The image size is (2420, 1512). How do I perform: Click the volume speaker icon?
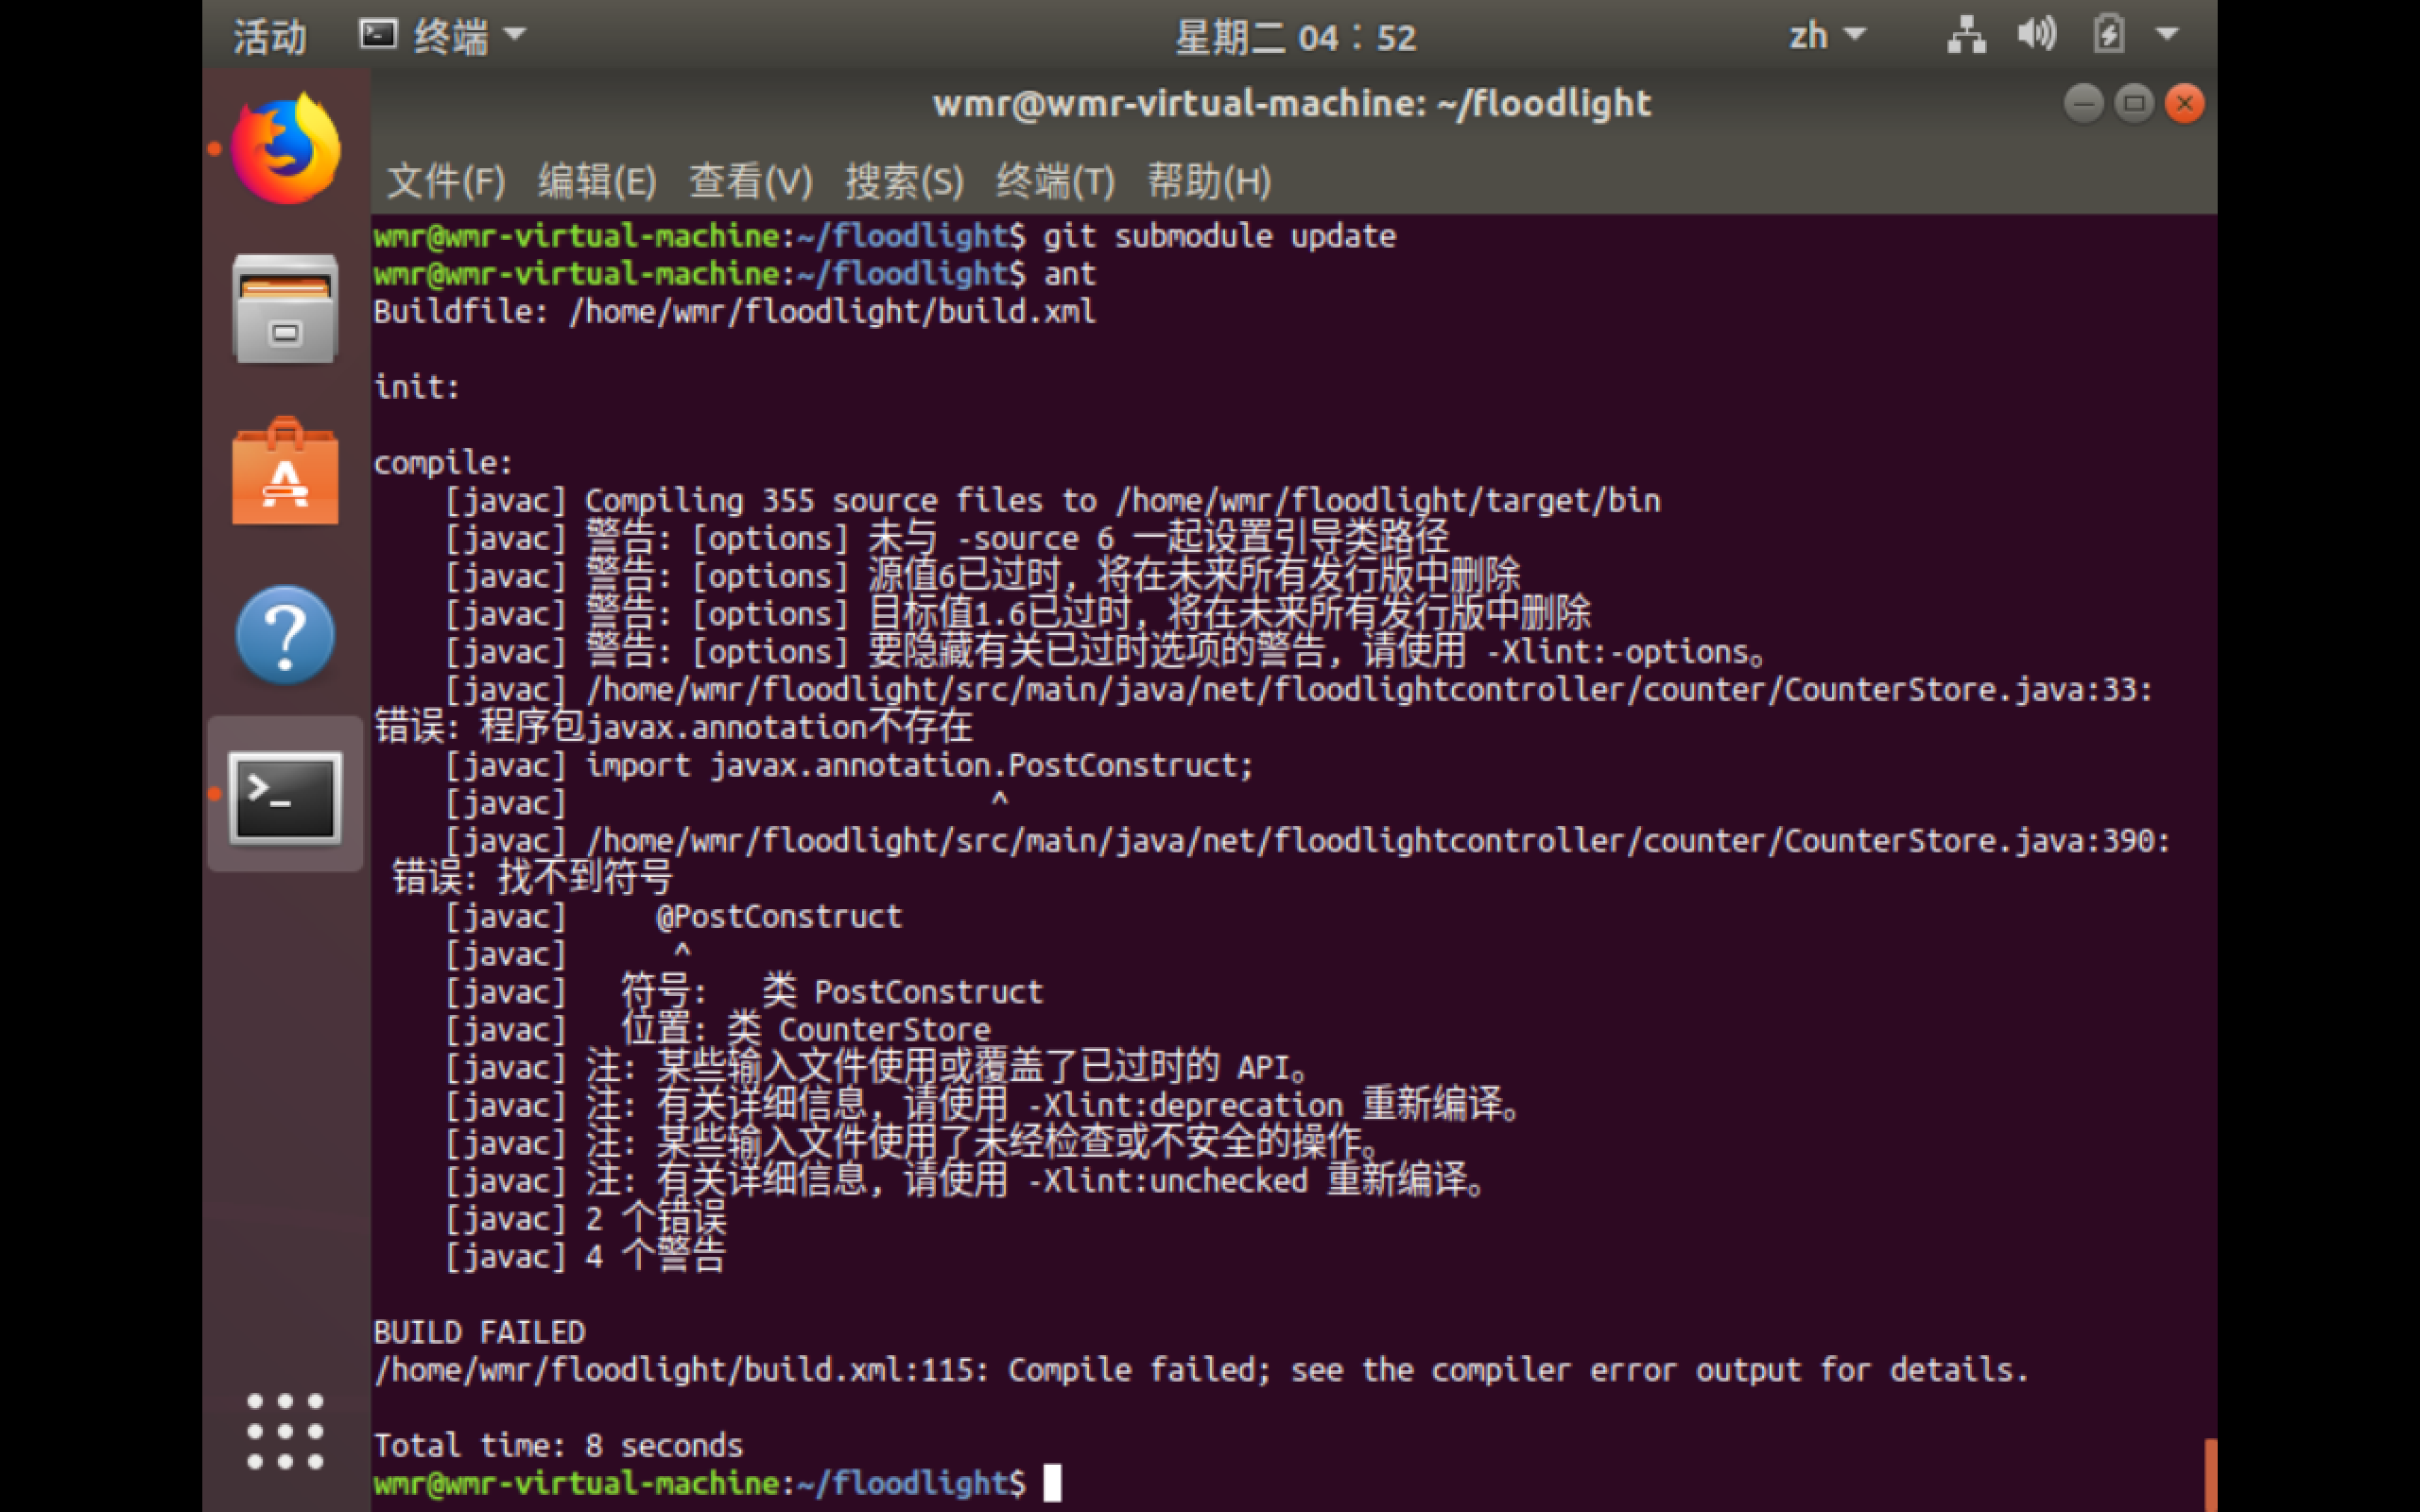pyautogui.click(x=2036, y=35)
